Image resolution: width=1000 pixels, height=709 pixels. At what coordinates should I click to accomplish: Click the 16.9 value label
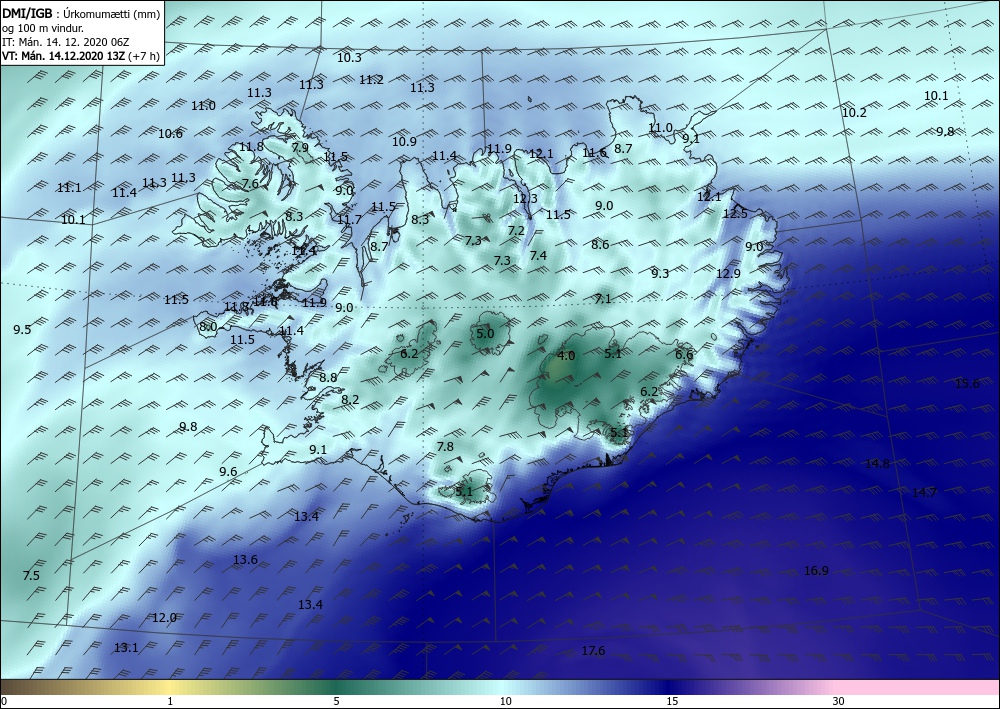point(816,571)
